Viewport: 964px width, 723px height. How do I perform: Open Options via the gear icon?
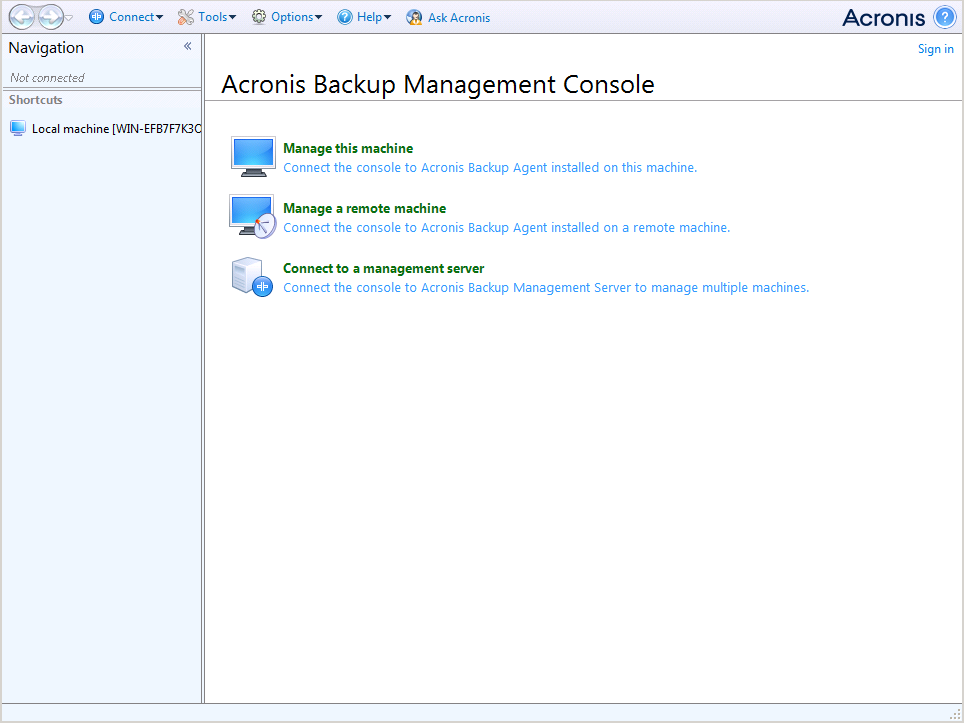tap(258, 17)
